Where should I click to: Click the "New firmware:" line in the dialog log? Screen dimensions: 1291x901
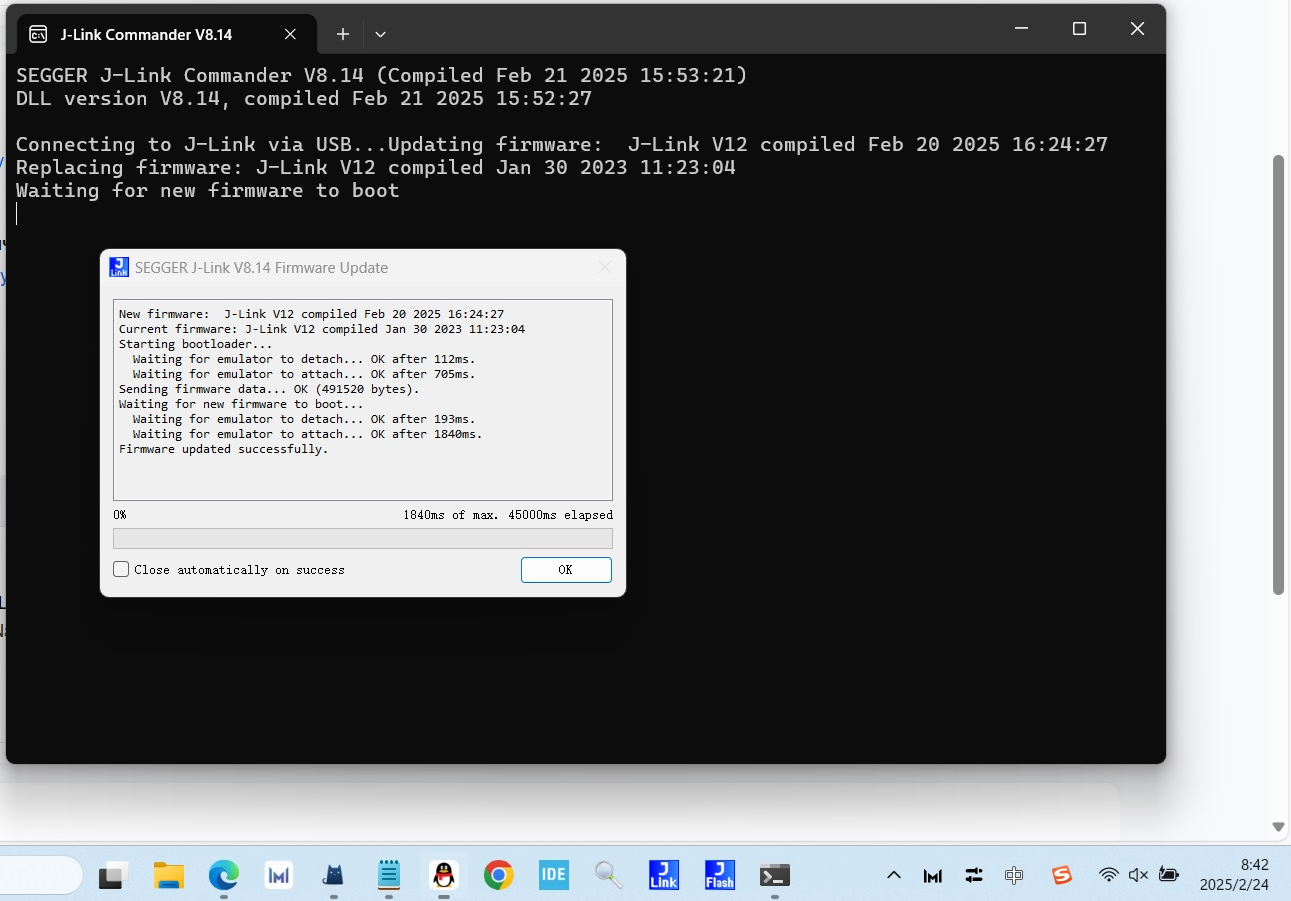pos(311,314)
